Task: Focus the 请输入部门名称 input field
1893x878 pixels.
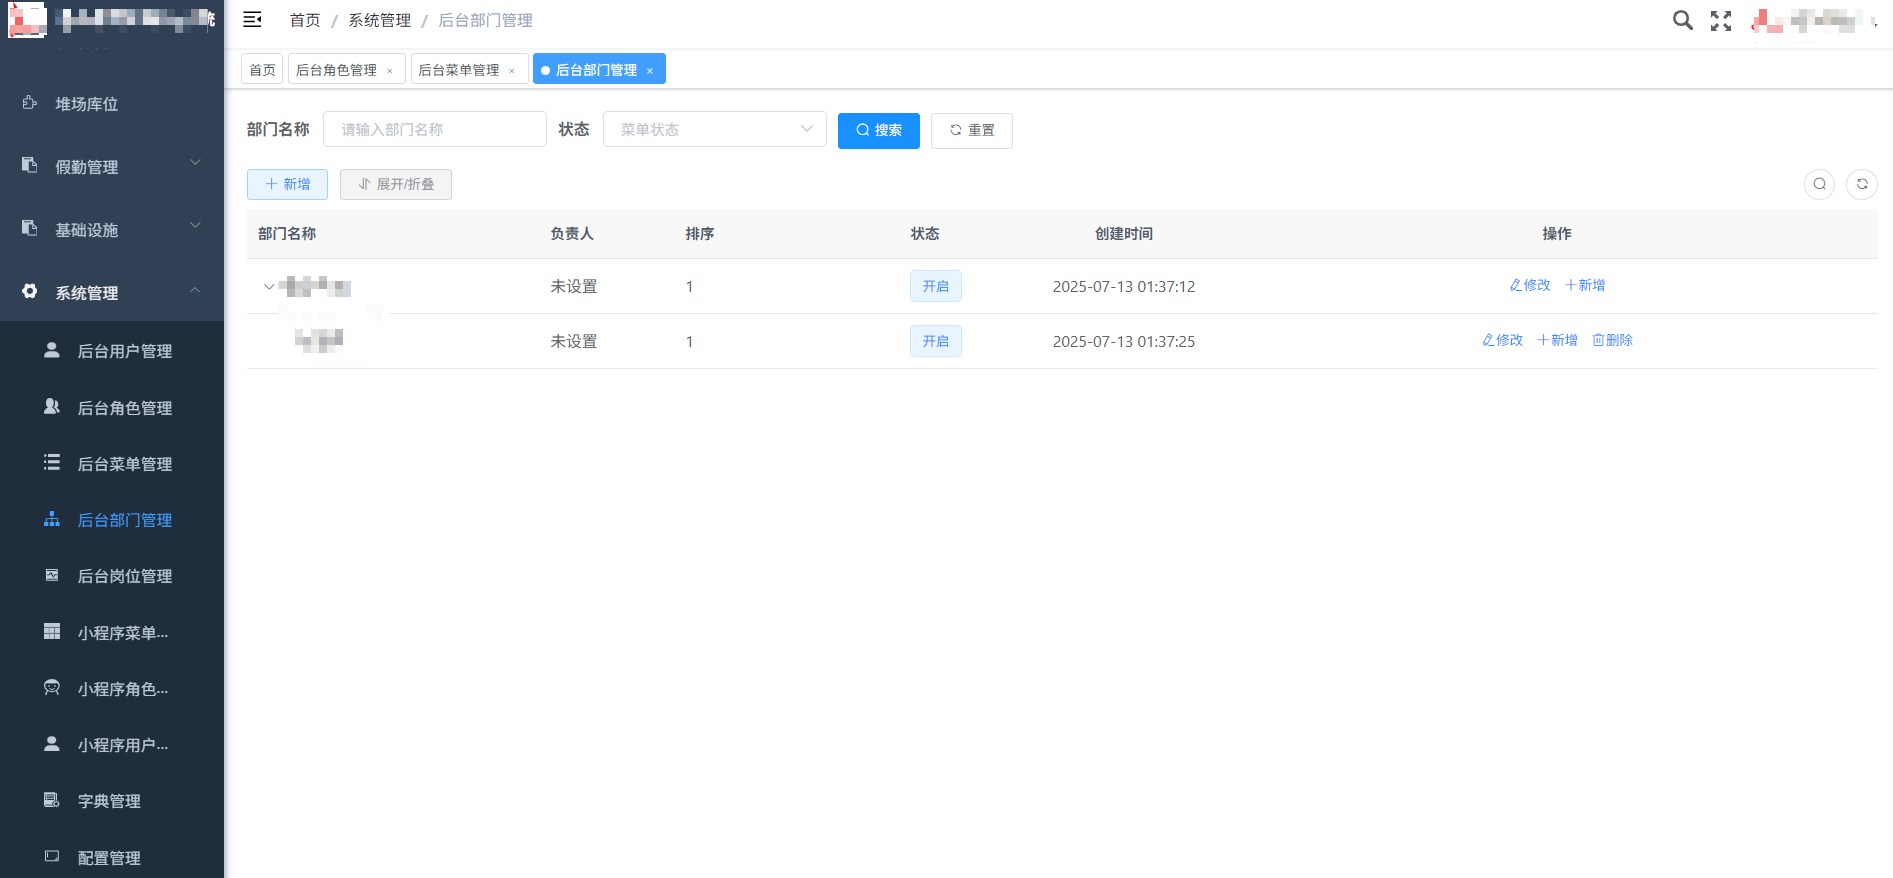Action: click(435, 129)
